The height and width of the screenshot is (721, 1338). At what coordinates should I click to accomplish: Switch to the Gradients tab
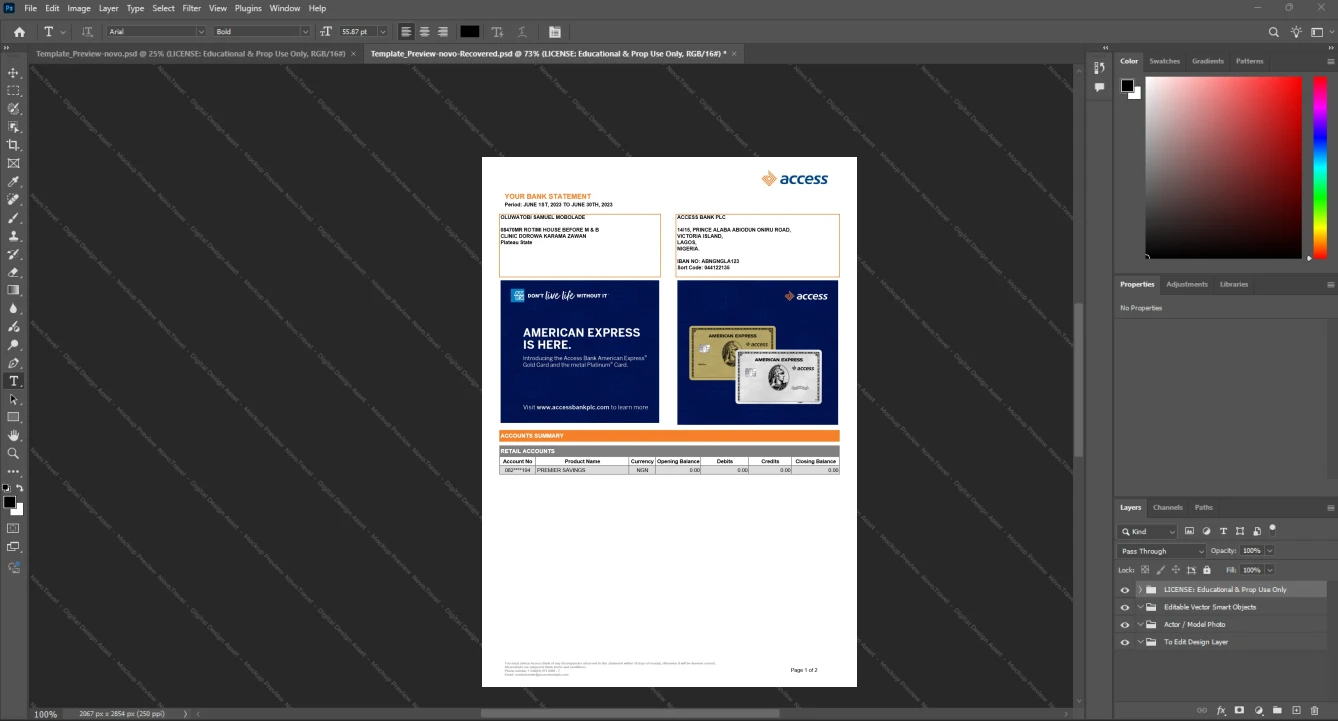pyautogui.click(x=1208, y=61)
